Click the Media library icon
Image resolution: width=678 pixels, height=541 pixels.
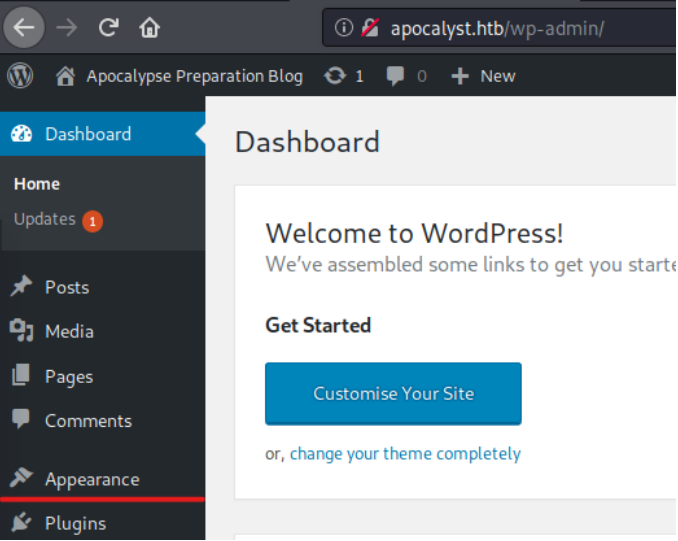[22, 330]
